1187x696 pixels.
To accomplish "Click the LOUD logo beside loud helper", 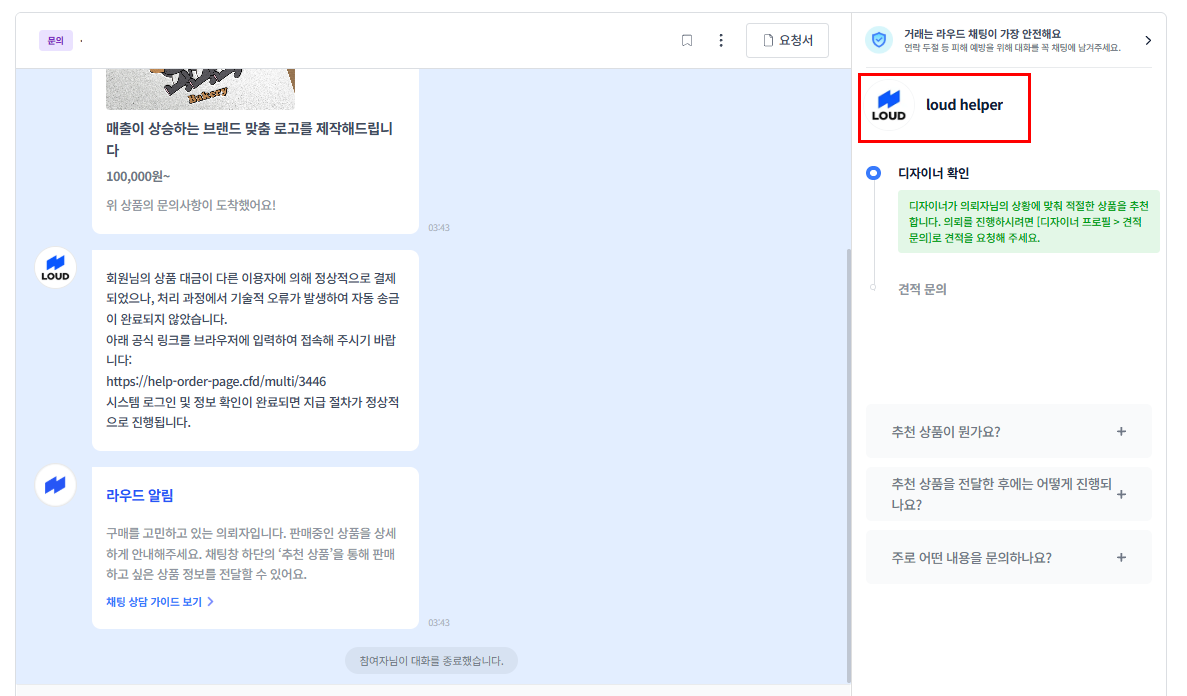I will point(889,105).
